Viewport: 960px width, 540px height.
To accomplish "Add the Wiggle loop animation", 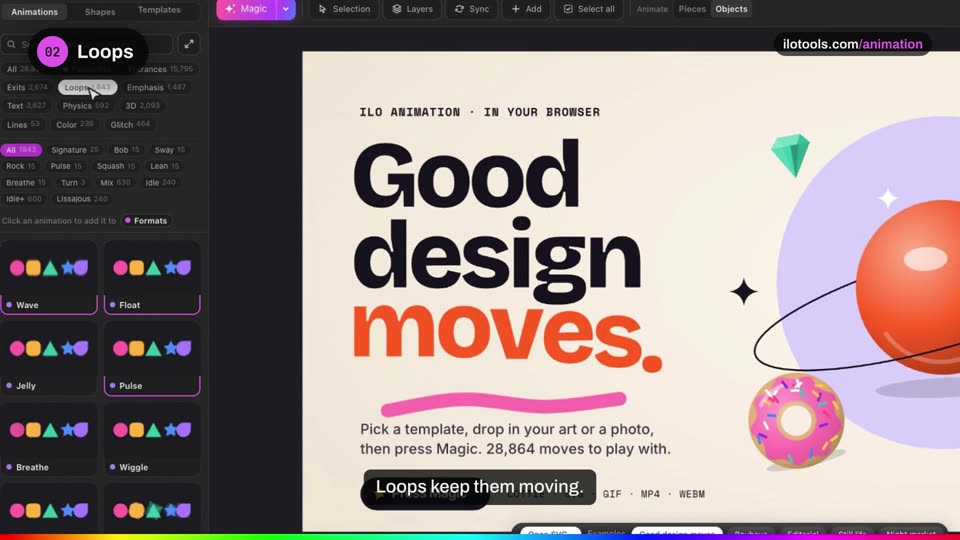I will click(x=152, y=440).
